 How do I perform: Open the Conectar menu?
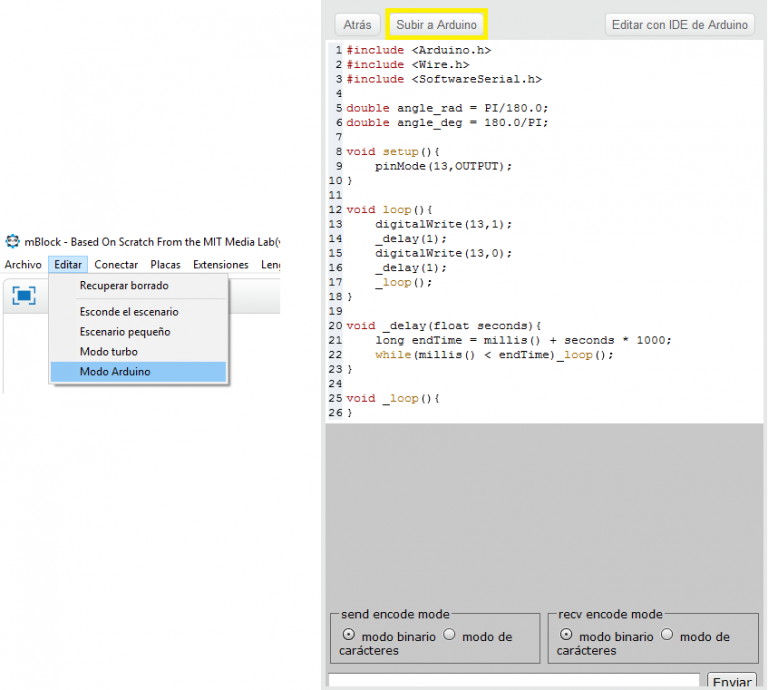[116, 265]
